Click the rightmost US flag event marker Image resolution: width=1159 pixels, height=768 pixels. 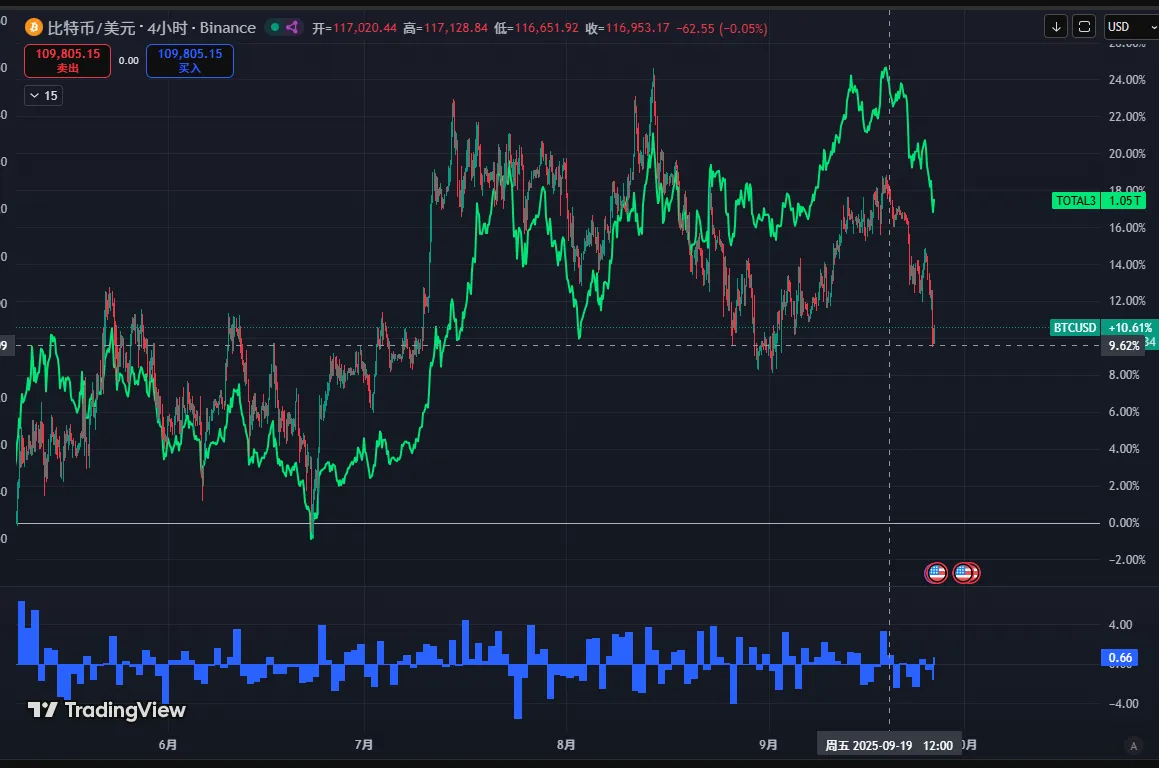968,573
